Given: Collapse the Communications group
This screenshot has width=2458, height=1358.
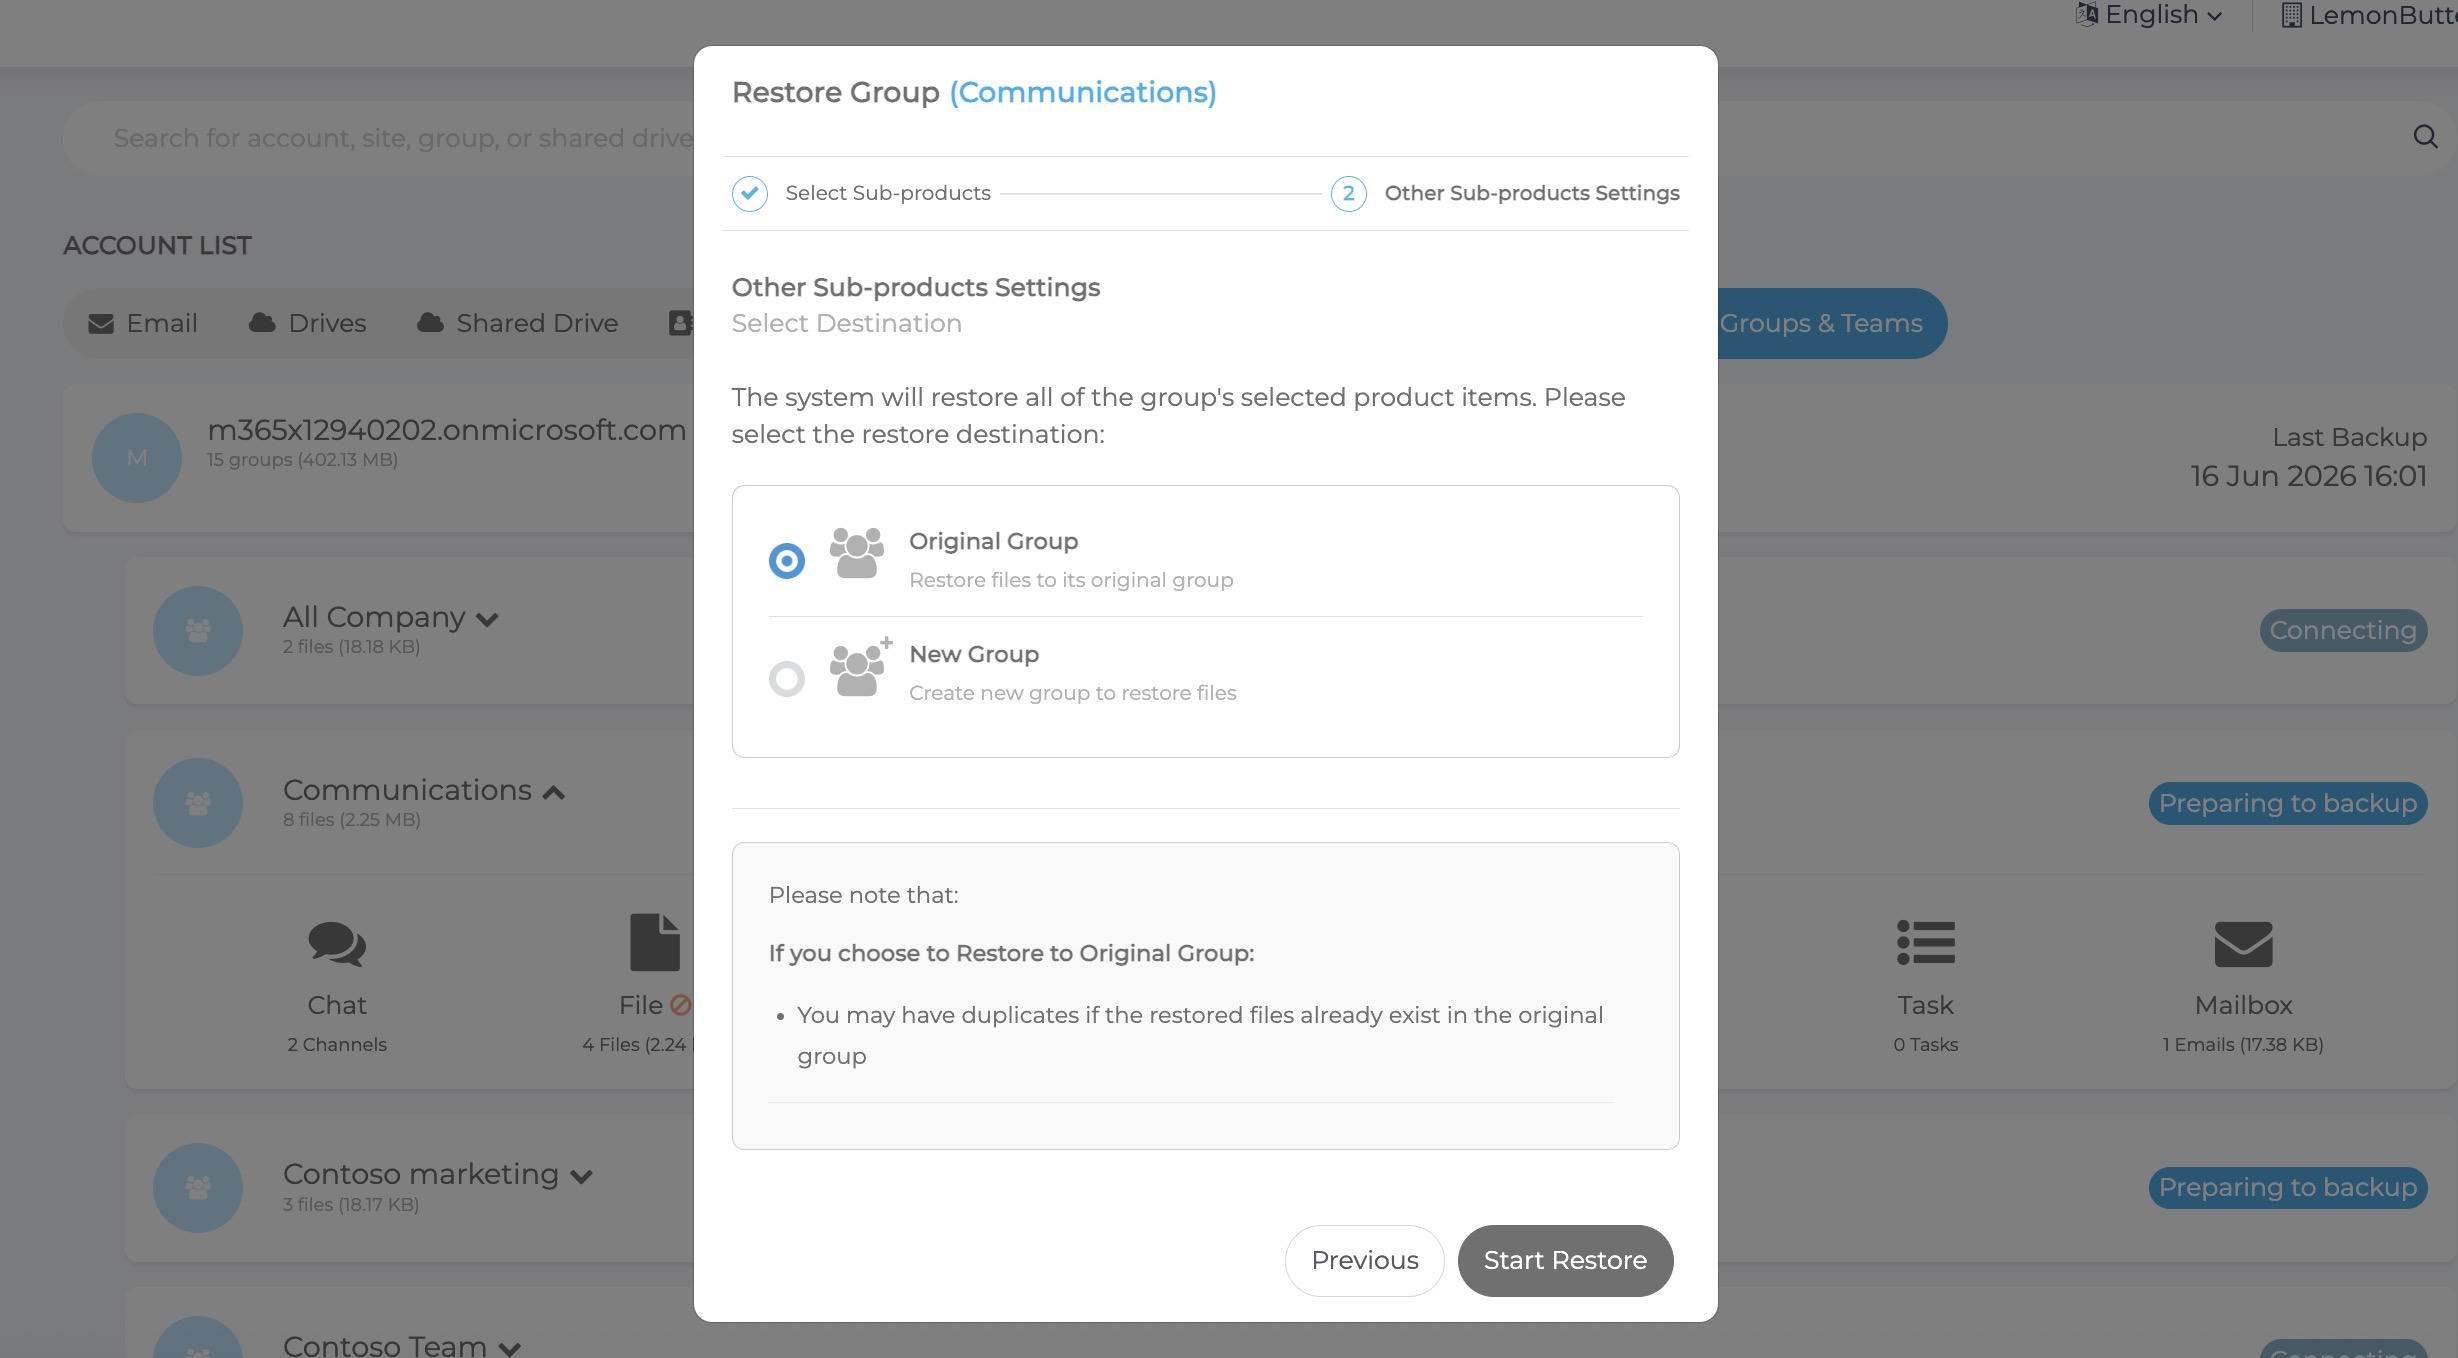Looking at the screenshot, I should point(553,792).
